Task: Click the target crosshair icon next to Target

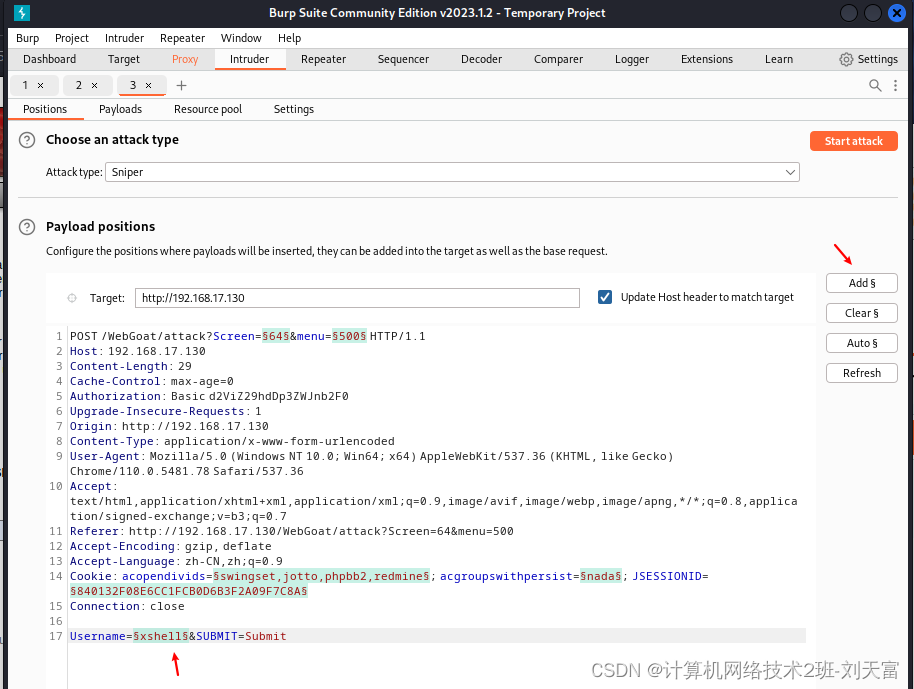Action: [x=72, y=298]
